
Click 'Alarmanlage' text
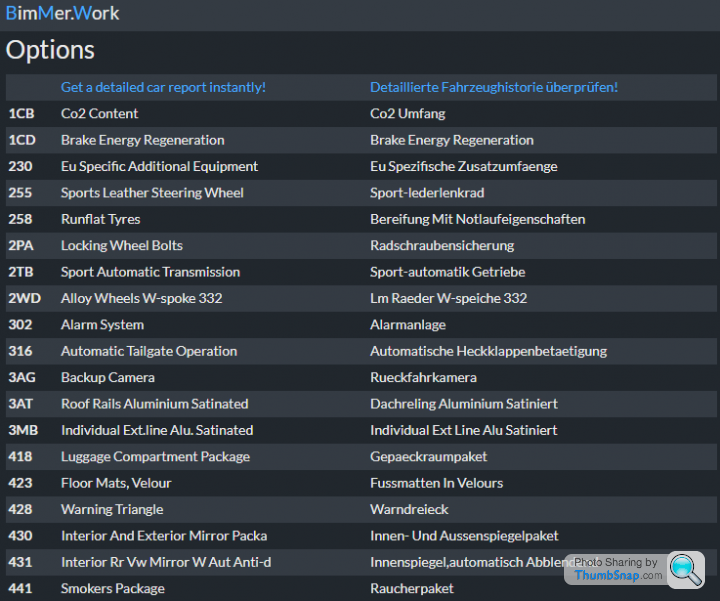coord(408,325)
